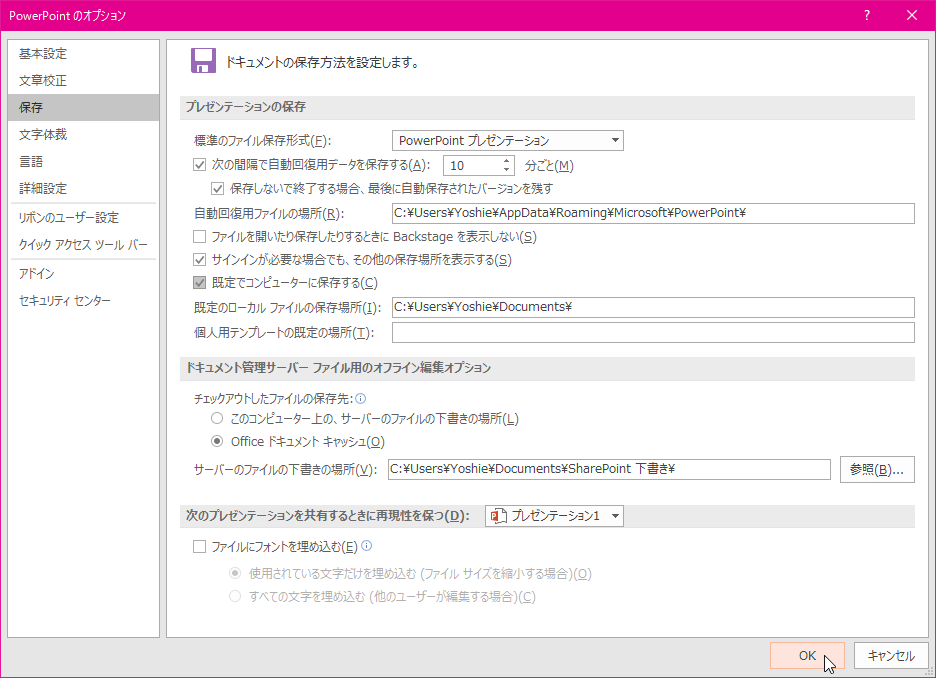
Task: Open リボンのユーザー設定 category
Action: coord(84,217)
